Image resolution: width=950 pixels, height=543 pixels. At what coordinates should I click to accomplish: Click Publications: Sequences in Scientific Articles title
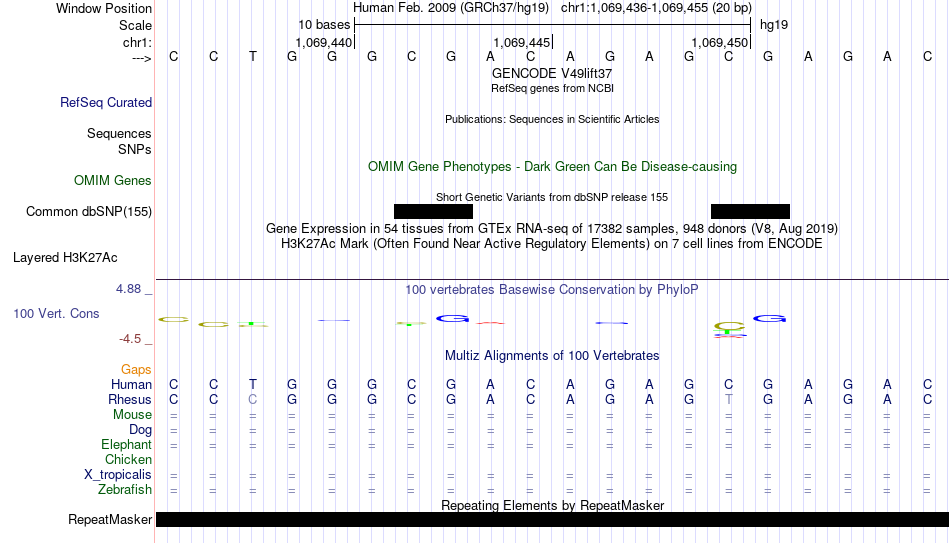pyautogui.click(x=552, y=119)
